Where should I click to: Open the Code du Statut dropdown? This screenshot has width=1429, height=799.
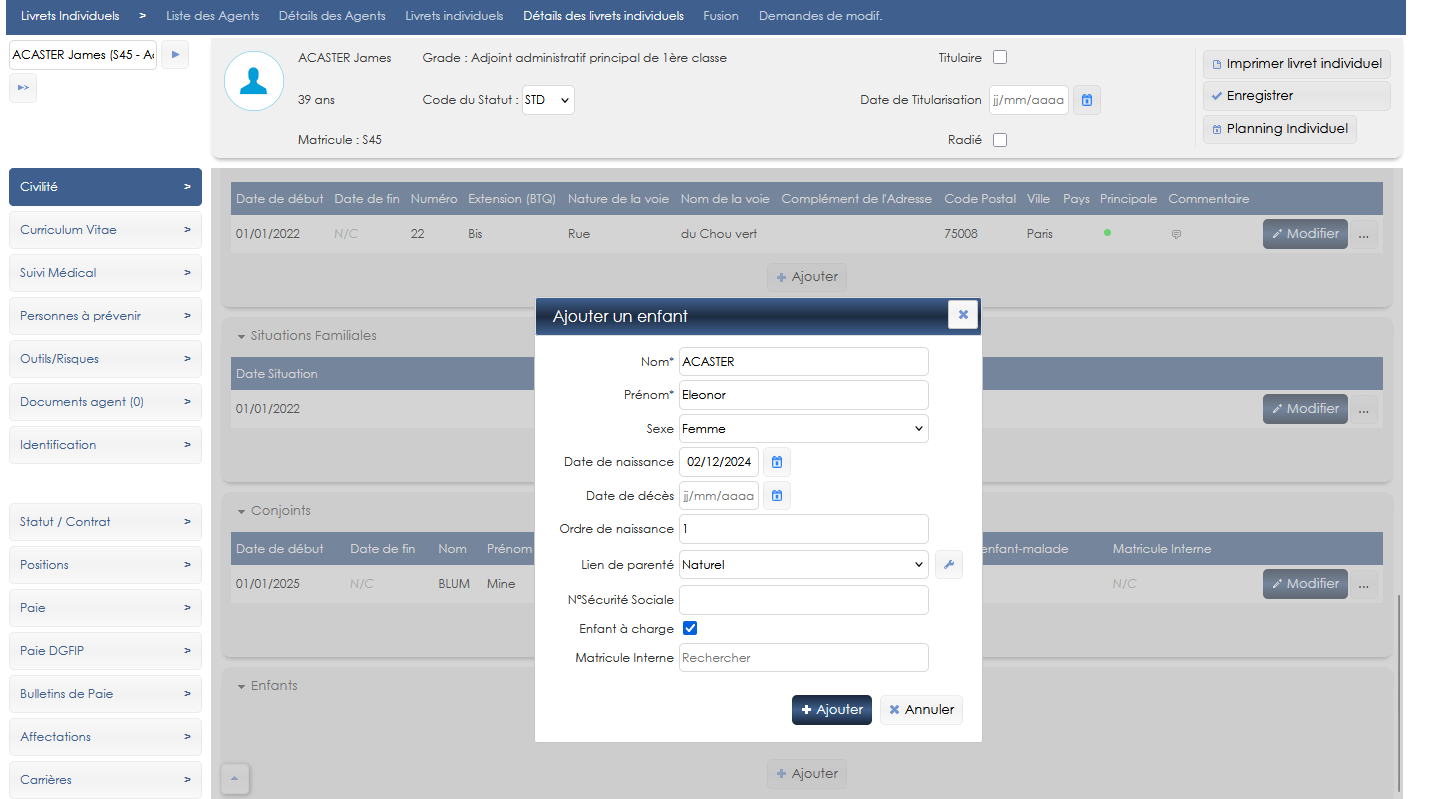pos(548,100)
